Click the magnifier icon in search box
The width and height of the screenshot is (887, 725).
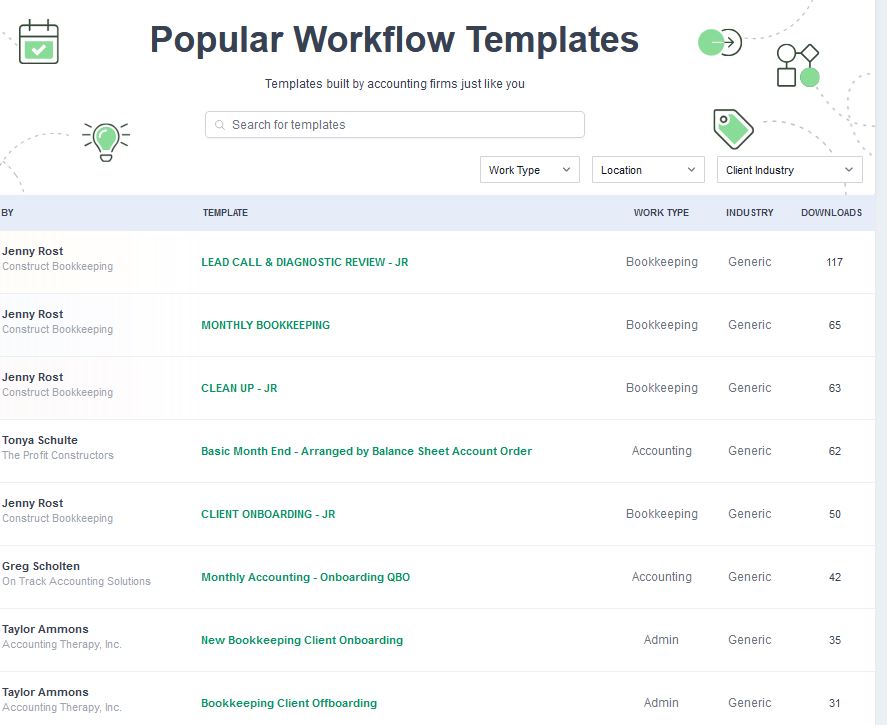[220, 125]
